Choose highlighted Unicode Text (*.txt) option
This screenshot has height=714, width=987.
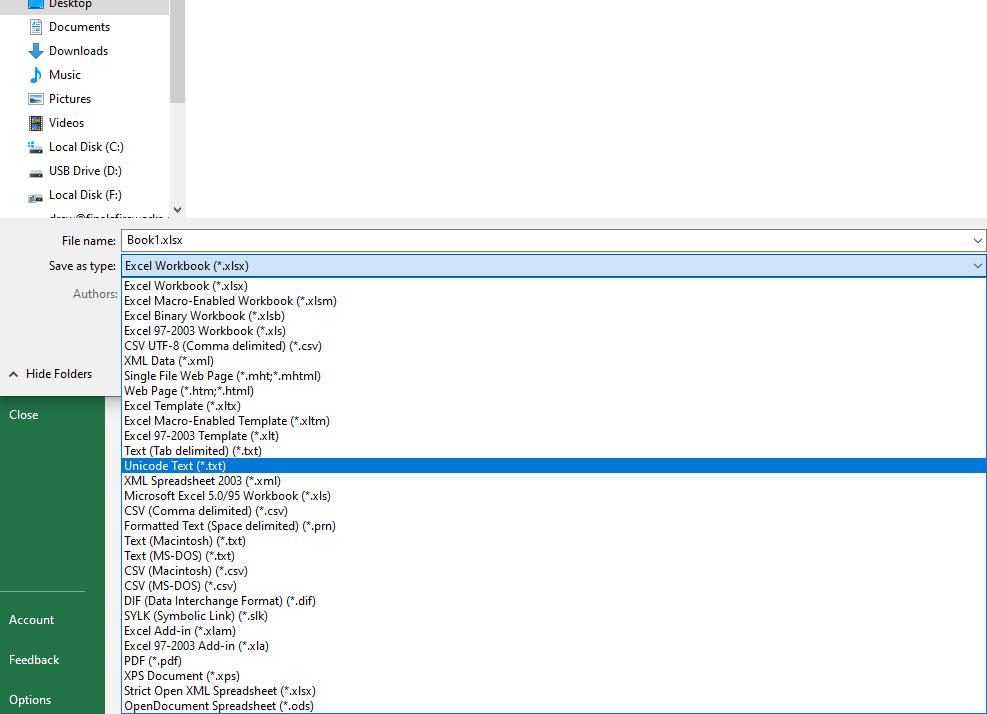point(553,466)
